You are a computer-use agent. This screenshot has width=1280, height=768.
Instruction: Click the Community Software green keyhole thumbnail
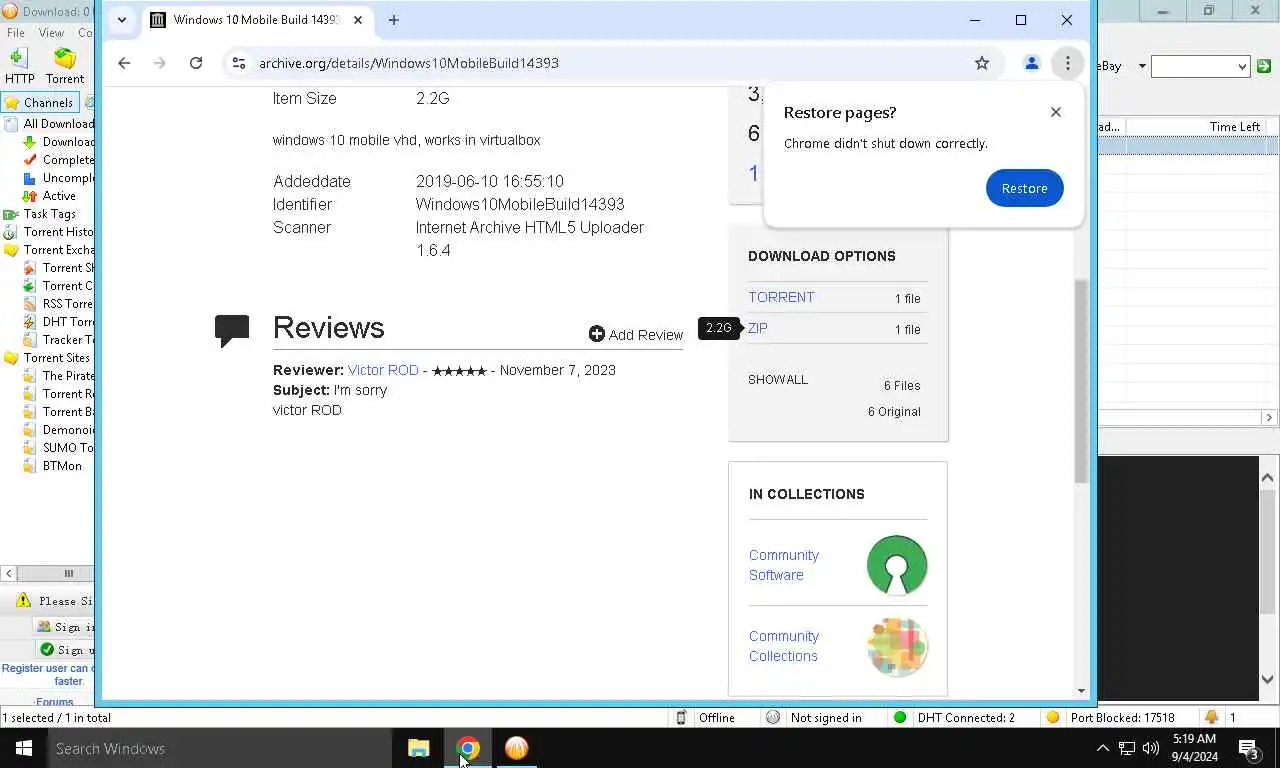897,565
